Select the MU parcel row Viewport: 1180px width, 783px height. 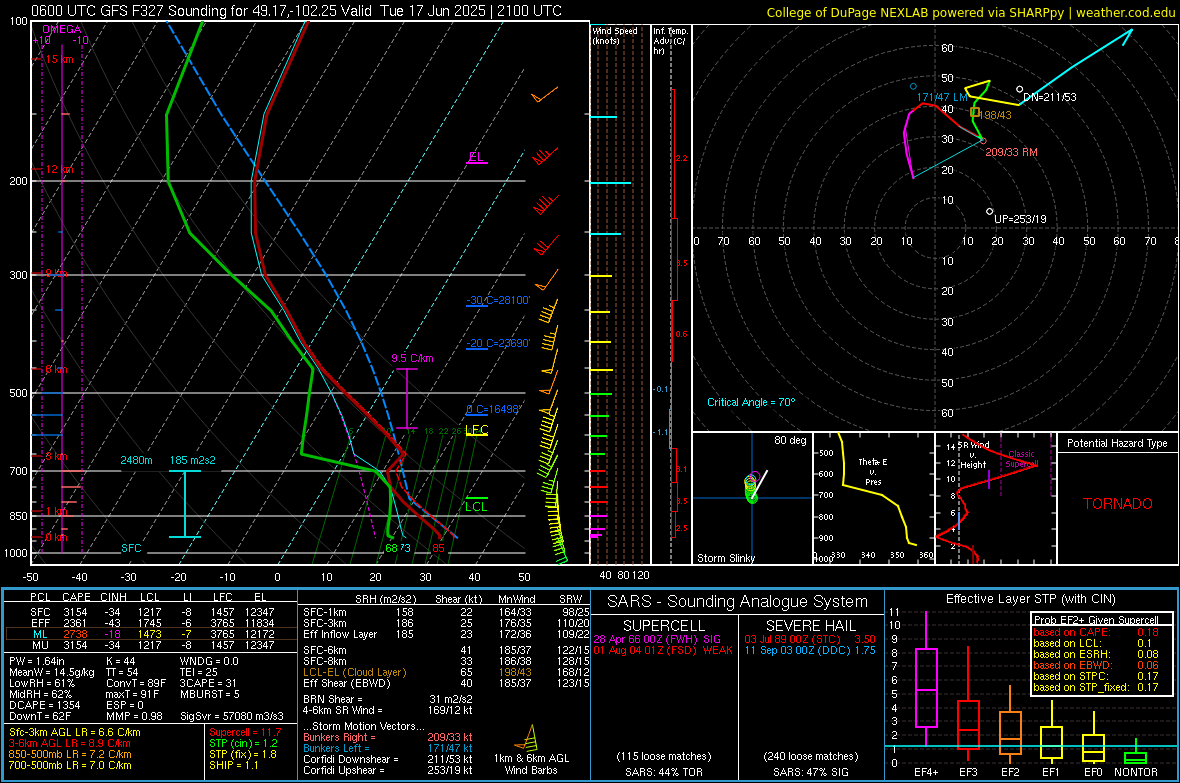[x=152, y=644]
